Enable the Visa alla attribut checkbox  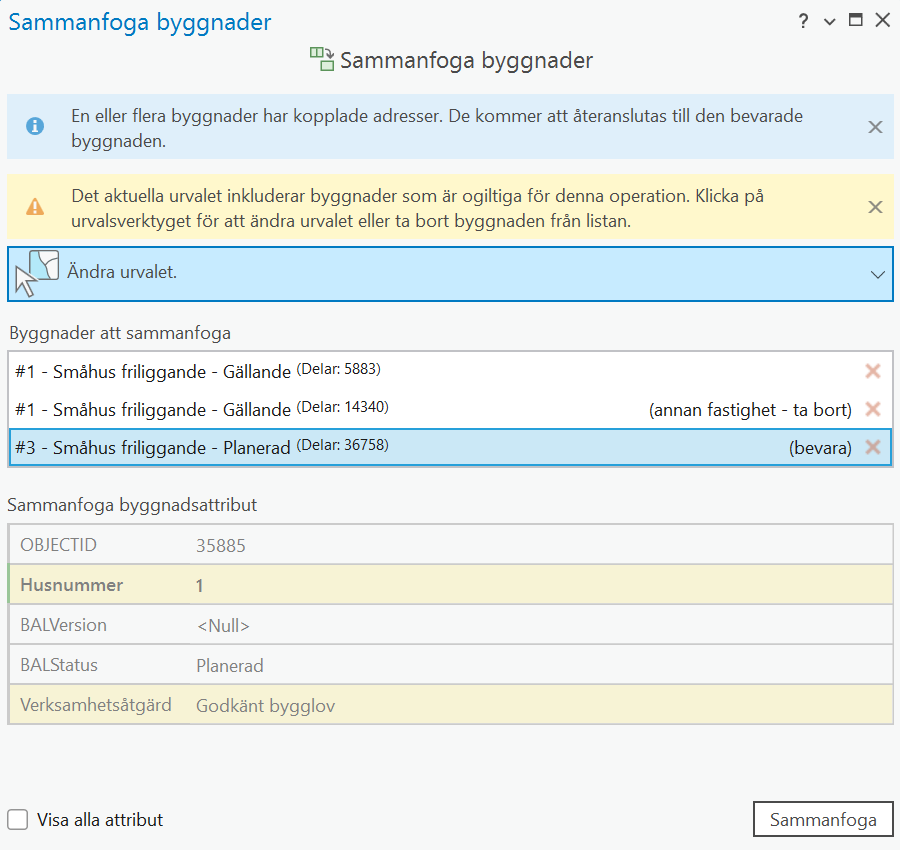(18, 820)
